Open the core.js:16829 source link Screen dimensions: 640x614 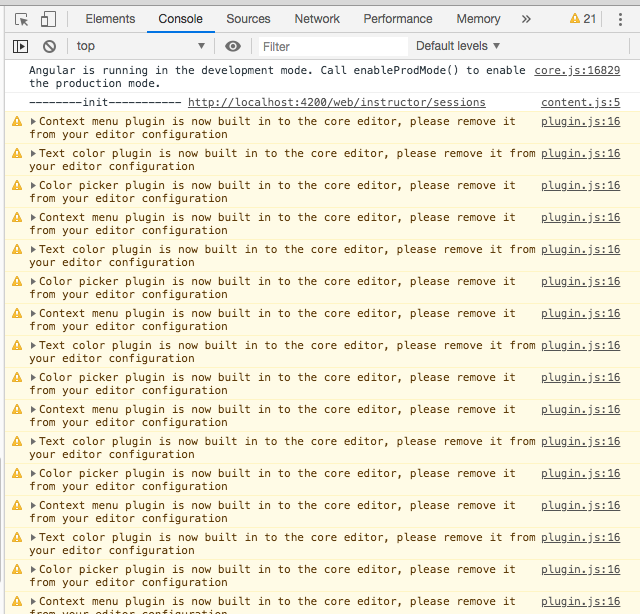pyautogui.click(x=577, y=70)
